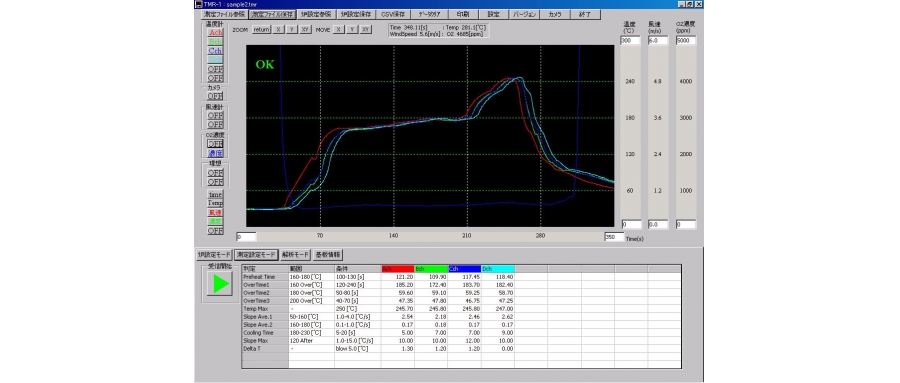Click the green OK status on the graph
The width and height of the screenshot is (900, 383).
click(265, 64)
